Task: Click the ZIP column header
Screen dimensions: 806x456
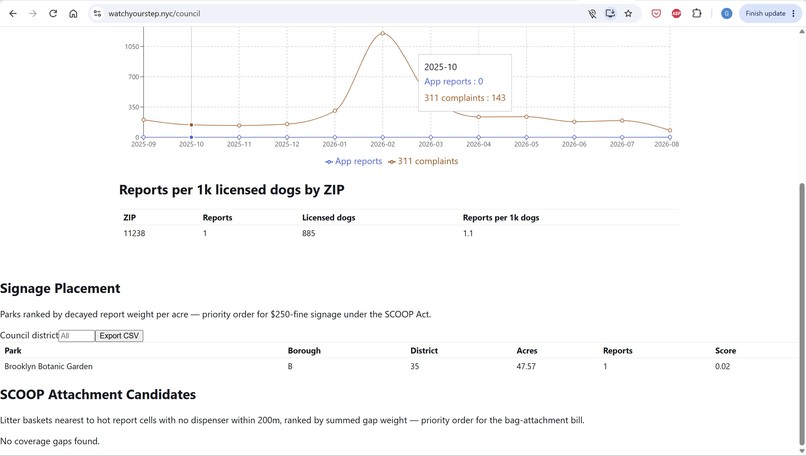Action: click(130, 218)
